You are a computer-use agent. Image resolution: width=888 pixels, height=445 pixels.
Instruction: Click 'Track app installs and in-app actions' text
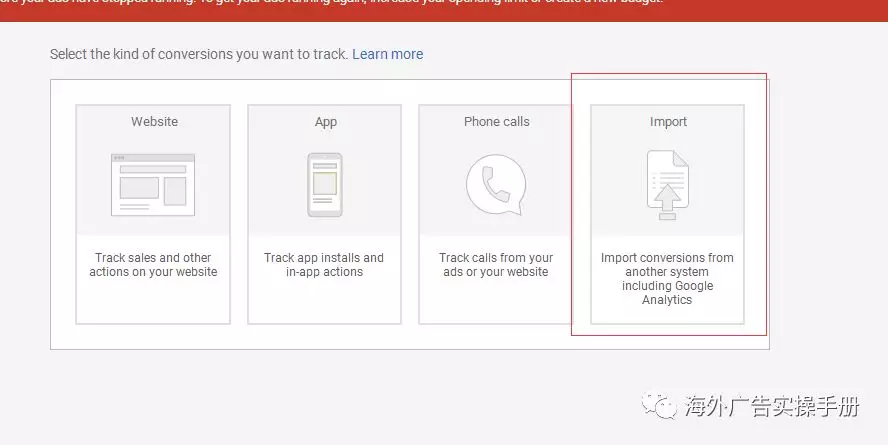click(x=324, y=265)
